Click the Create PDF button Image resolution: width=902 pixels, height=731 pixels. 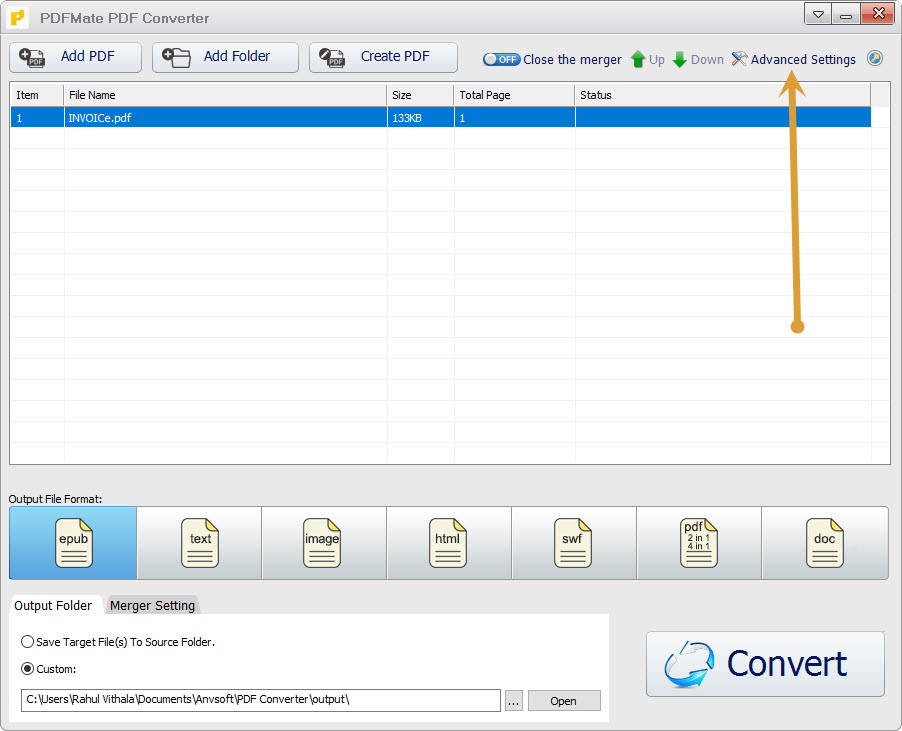point(383,58)
